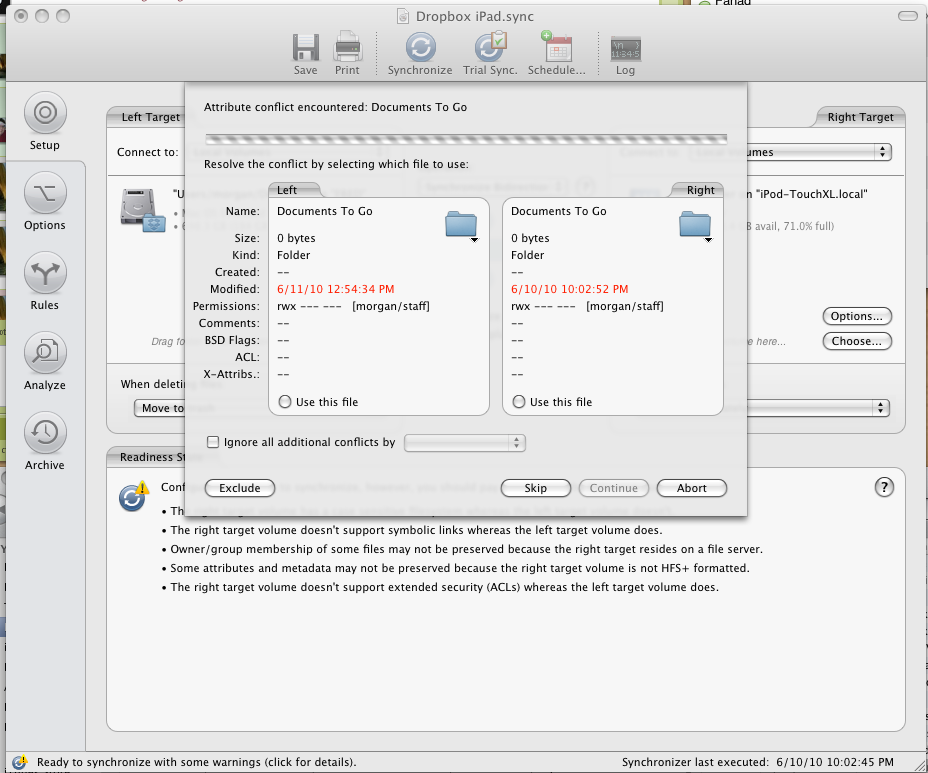Click the symbolic links warning line
The width and height of the screenshot is (928, 773).
417,530
